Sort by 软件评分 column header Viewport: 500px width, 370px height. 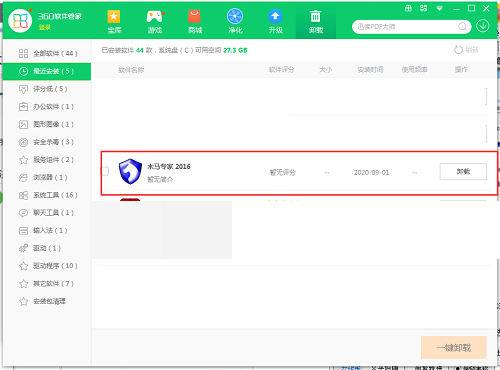pos(282,70)
